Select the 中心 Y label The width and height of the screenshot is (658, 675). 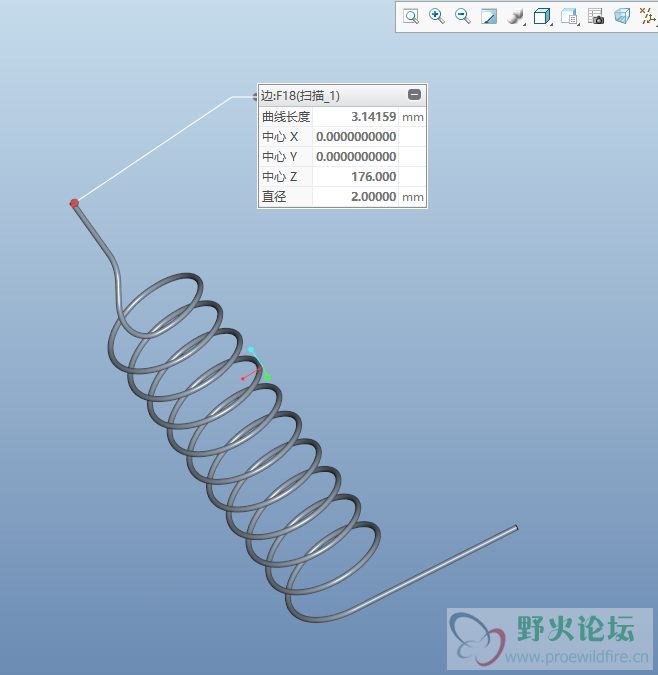(x=280, y=157)
